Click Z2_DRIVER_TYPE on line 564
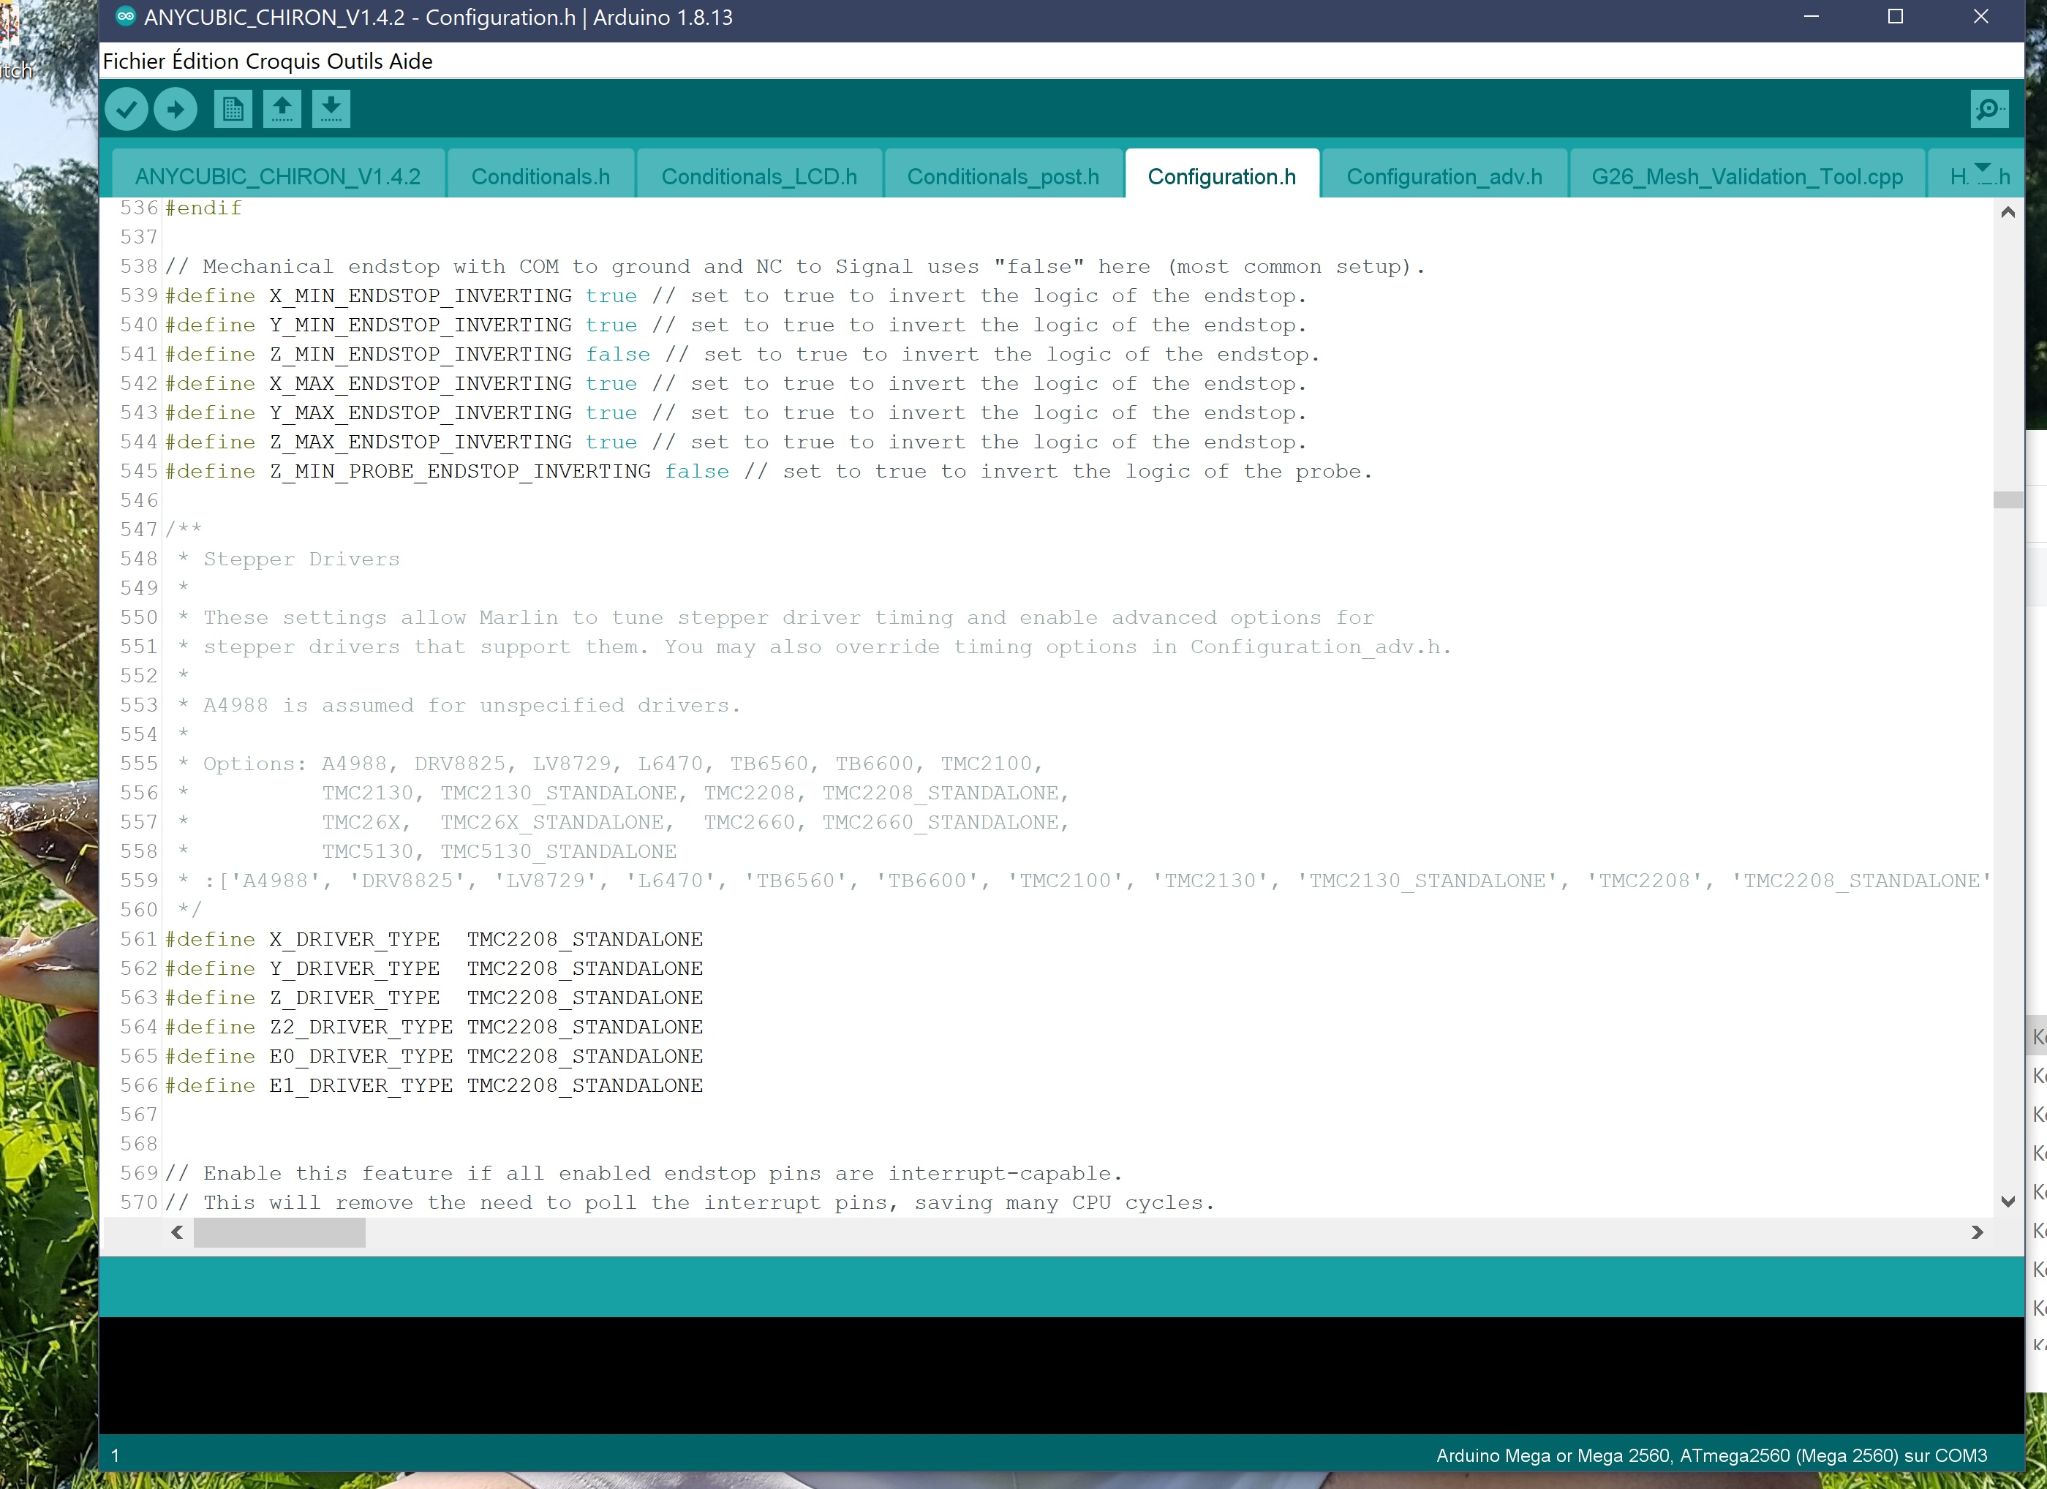The height and width of the screenshot is (1489, 2047). [x=361, y=1026]
